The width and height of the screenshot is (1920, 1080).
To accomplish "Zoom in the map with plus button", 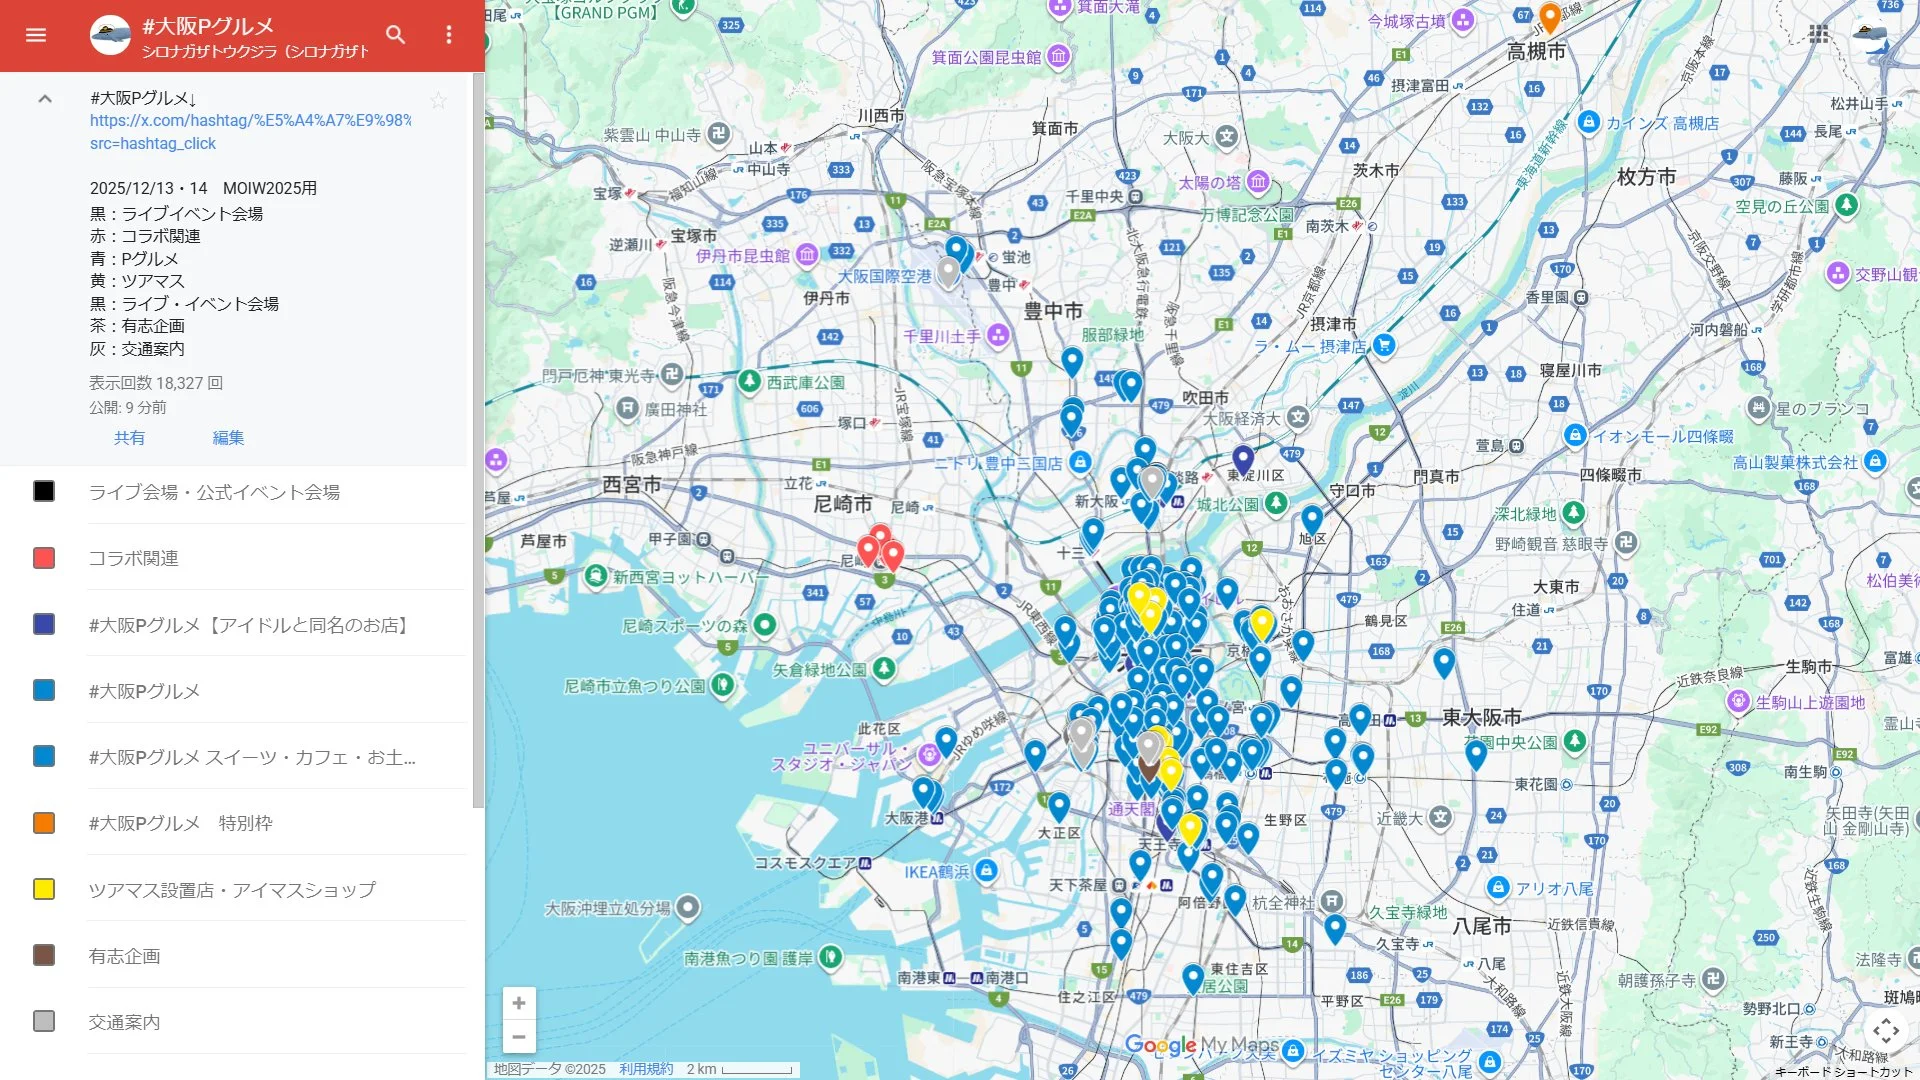I will tap(519, 1003).
